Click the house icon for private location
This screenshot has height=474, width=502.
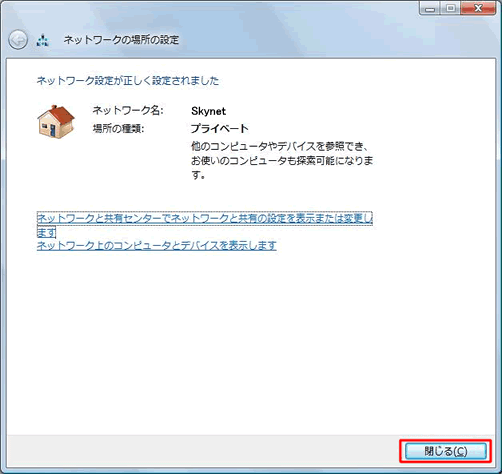56,122
